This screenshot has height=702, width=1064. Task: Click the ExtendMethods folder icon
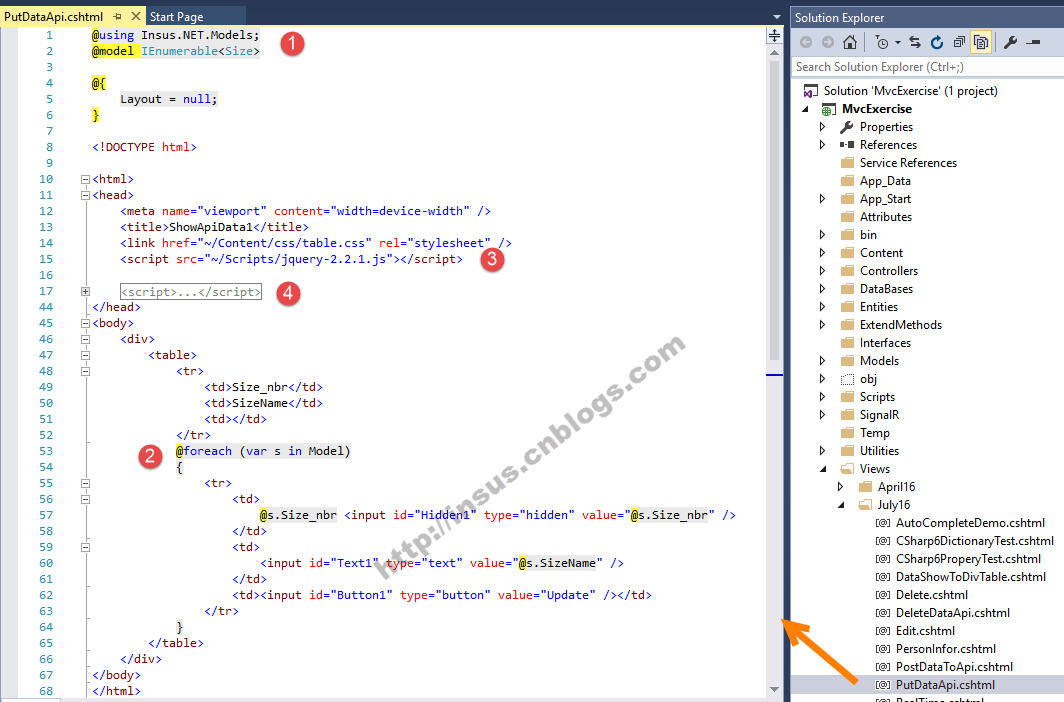click(x=847, y=325)
